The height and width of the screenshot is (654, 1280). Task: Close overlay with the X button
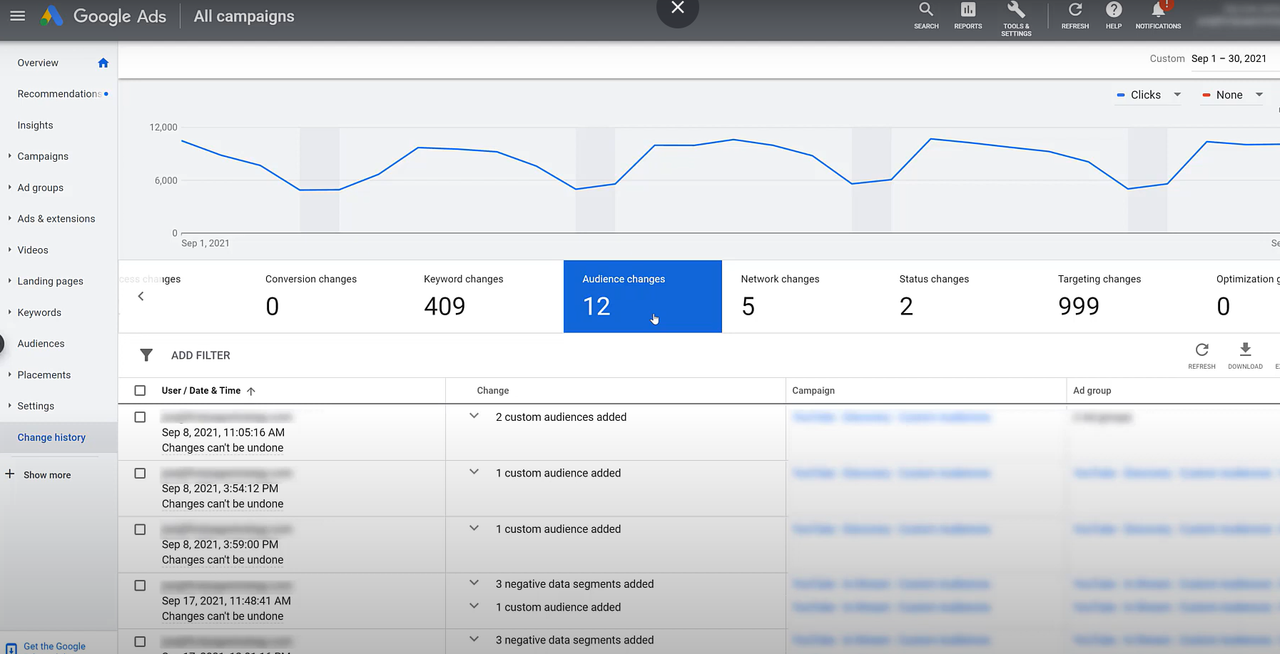(677, 8)
